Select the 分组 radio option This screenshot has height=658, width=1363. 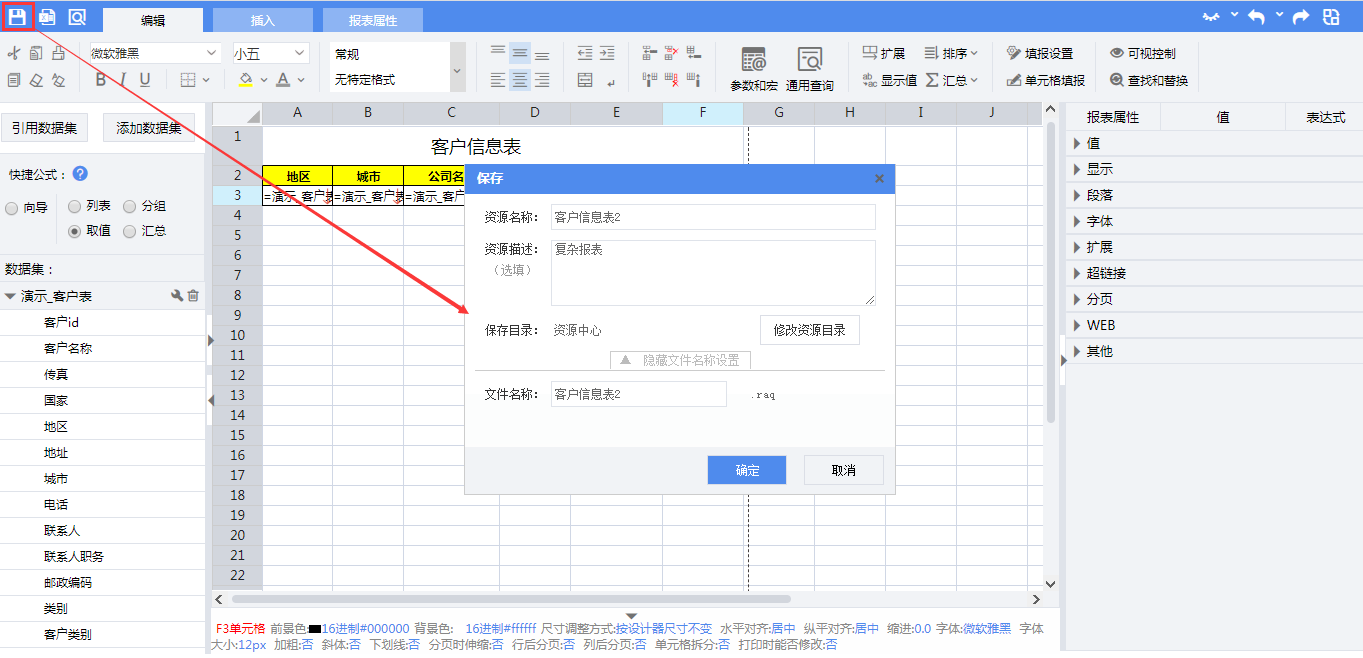[x=130, y=207]
